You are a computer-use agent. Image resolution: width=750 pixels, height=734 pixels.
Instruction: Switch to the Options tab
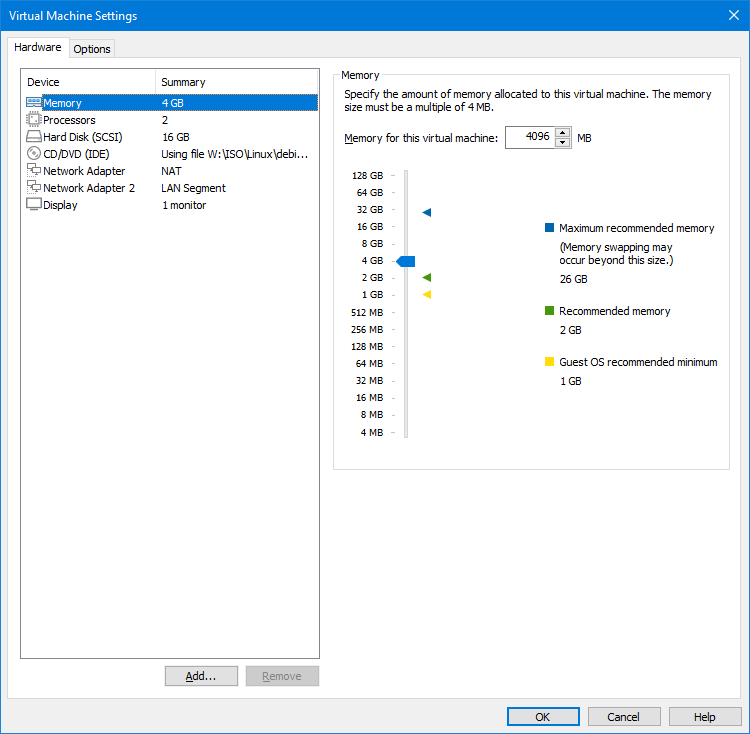tap(92, 49)
